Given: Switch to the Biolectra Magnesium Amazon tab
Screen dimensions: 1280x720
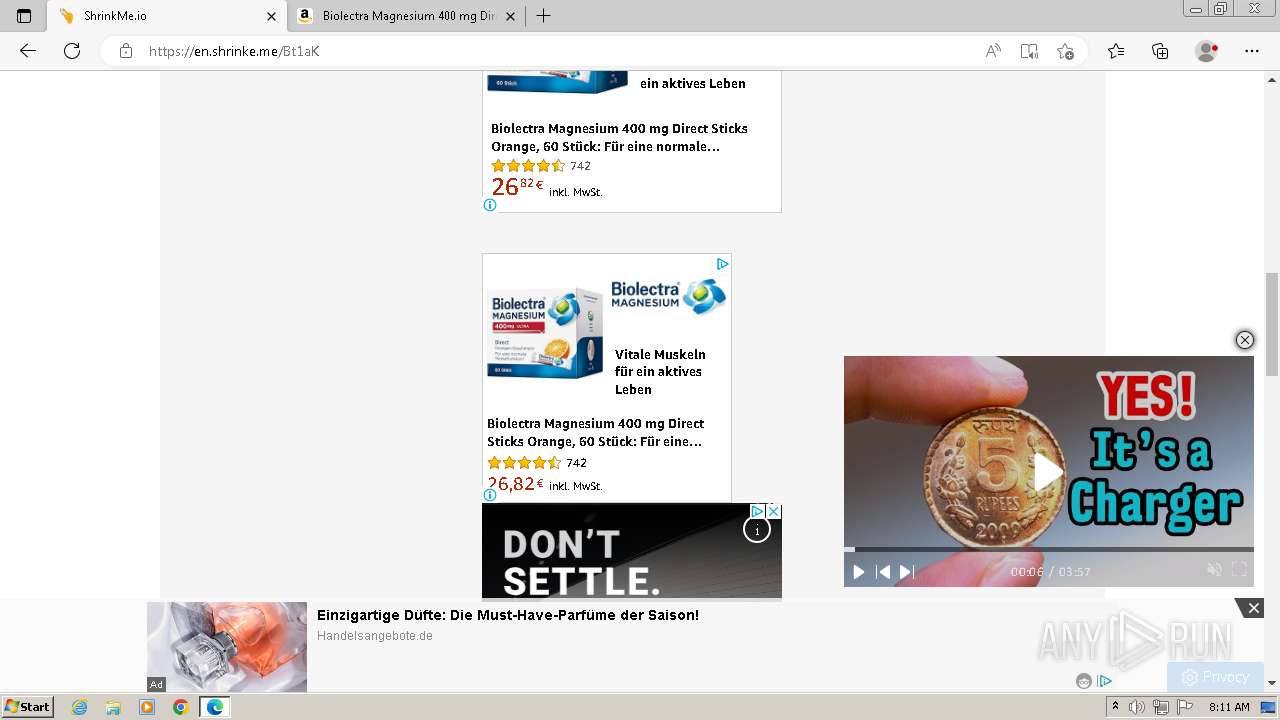Looking at the screenshot, I should (408, 16).
